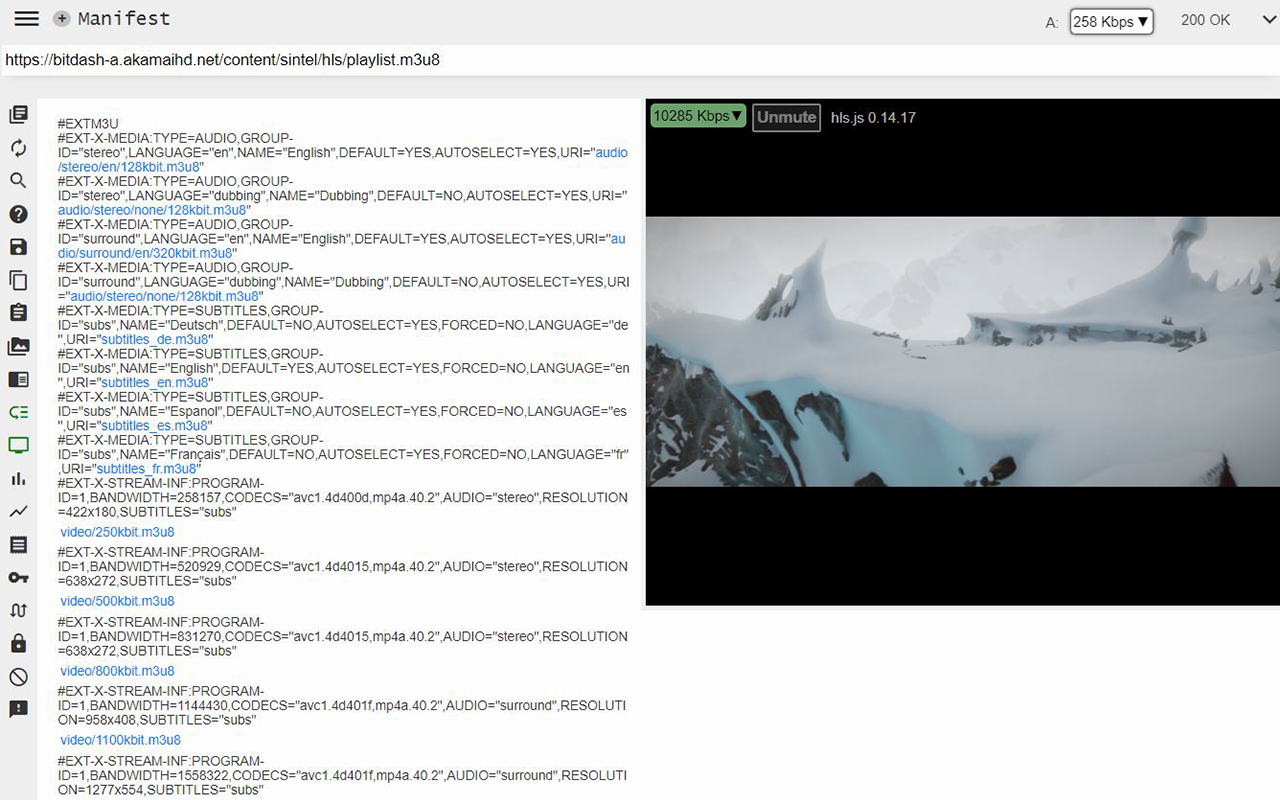Open the hamburger menu next to Manifest
This screenshot has height=800, width=1280.
click(x=26, y=17)
